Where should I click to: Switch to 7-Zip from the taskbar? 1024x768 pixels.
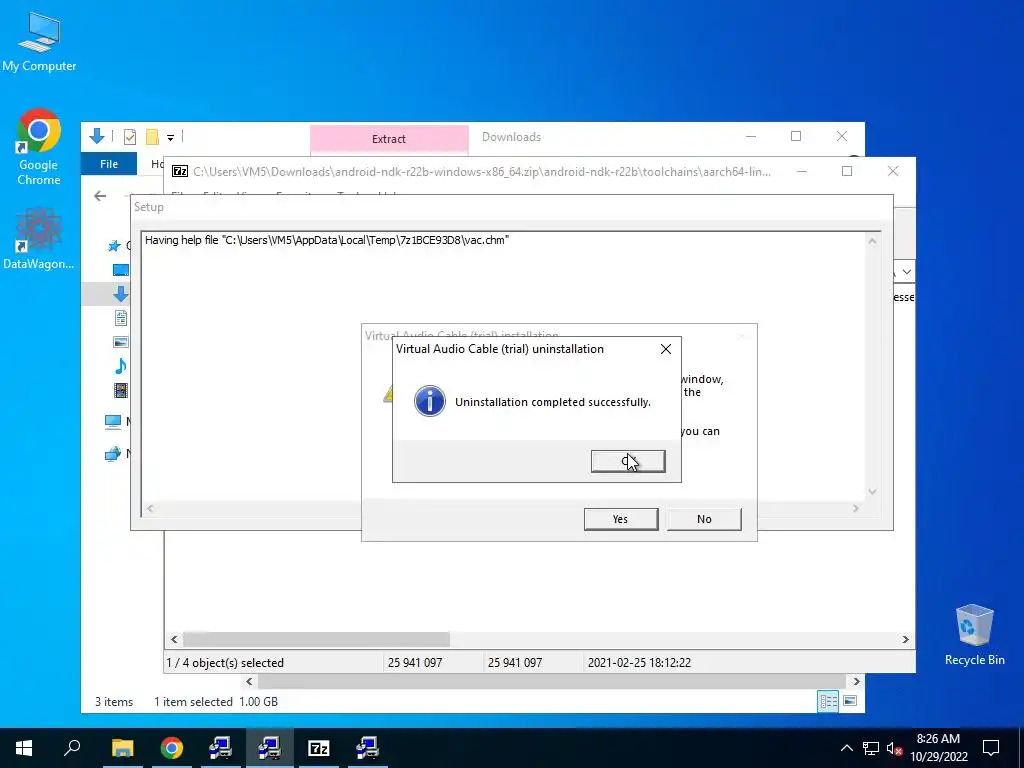[319, 748]
